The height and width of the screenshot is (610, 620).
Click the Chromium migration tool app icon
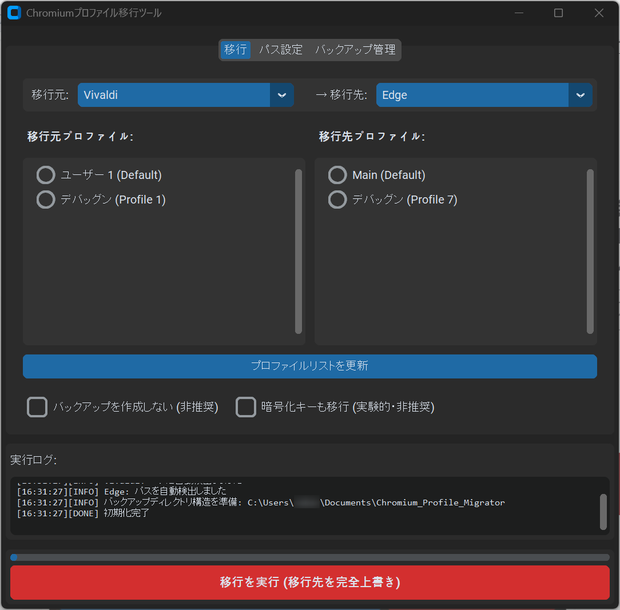[x=14, y=13]
